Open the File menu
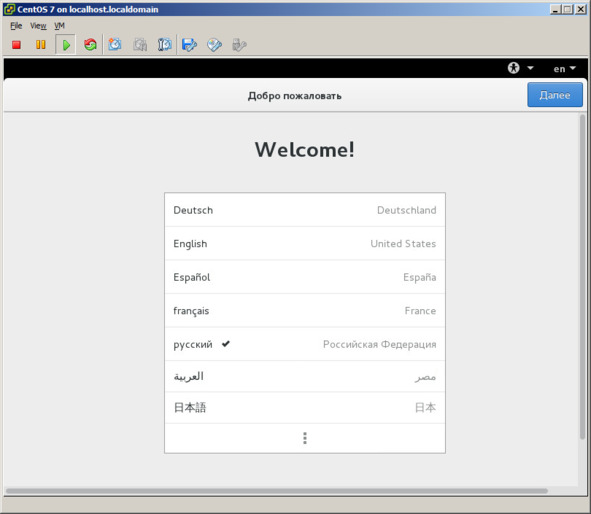The height and width of the screenshot is (514, 591). point(16,26)
